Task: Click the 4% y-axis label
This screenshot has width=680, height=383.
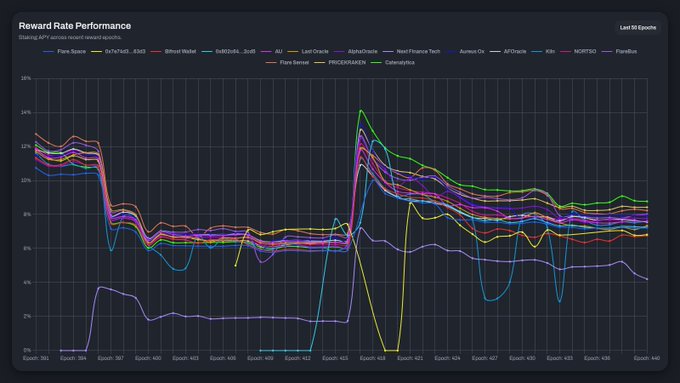Action: (27, 282)
